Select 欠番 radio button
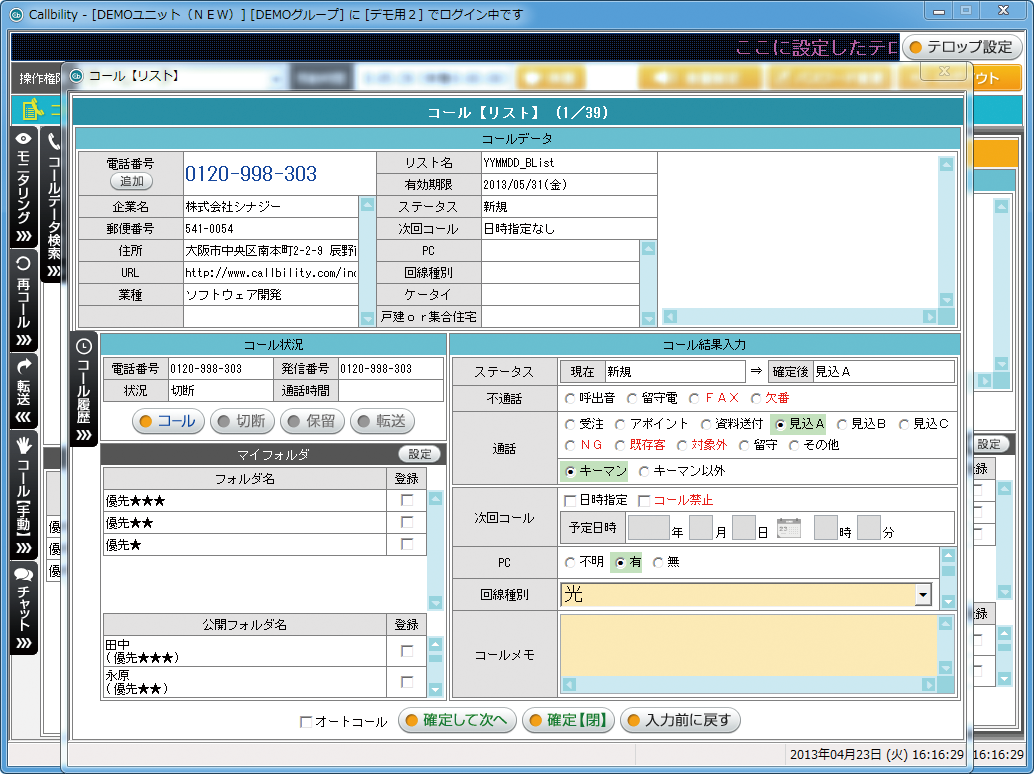Viewport: 1034px width, 774px height. coord(756,399)
